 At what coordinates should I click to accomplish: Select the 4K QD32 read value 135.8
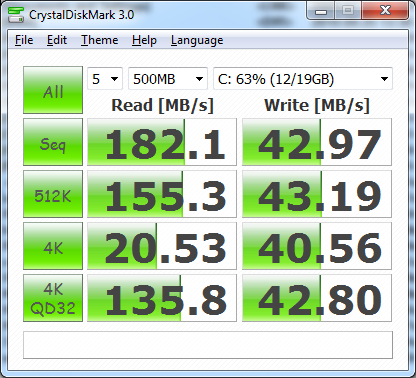click(162, 298)
